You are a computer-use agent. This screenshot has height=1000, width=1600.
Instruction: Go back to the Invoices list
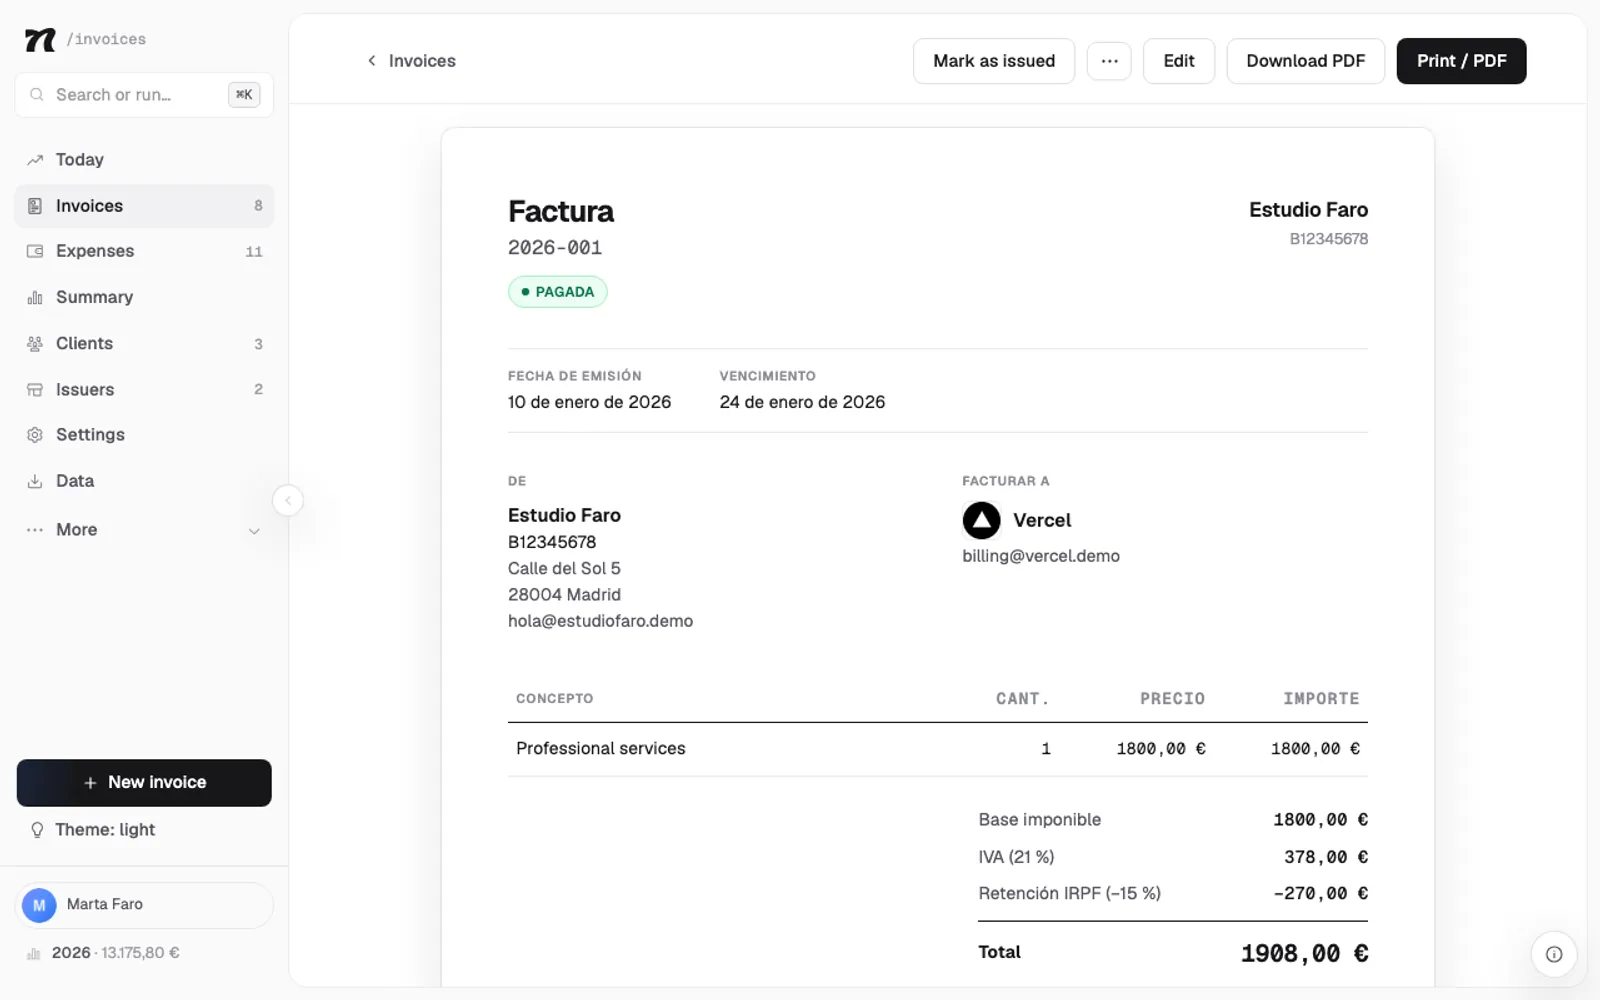coord(411,61)
